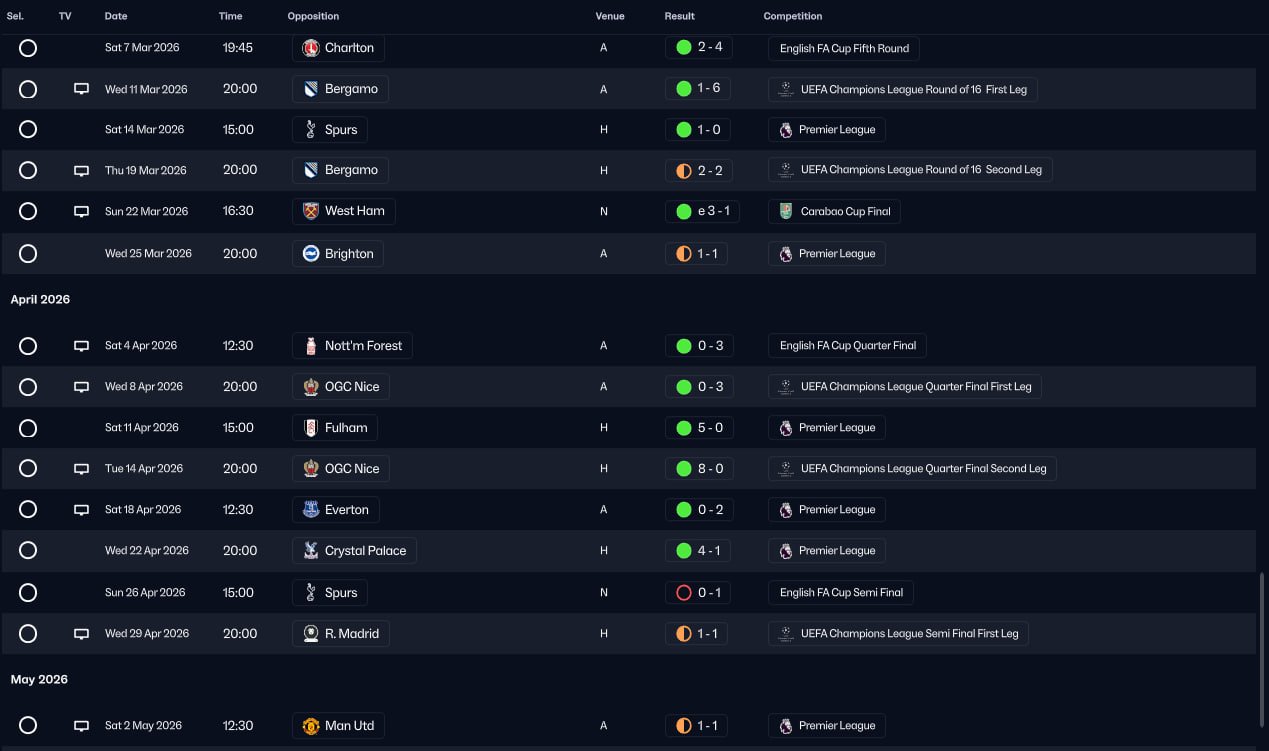Click the Everton club crest
Image resolution: width=1269 pixels, height=751 pixels.
coord(310,510)
